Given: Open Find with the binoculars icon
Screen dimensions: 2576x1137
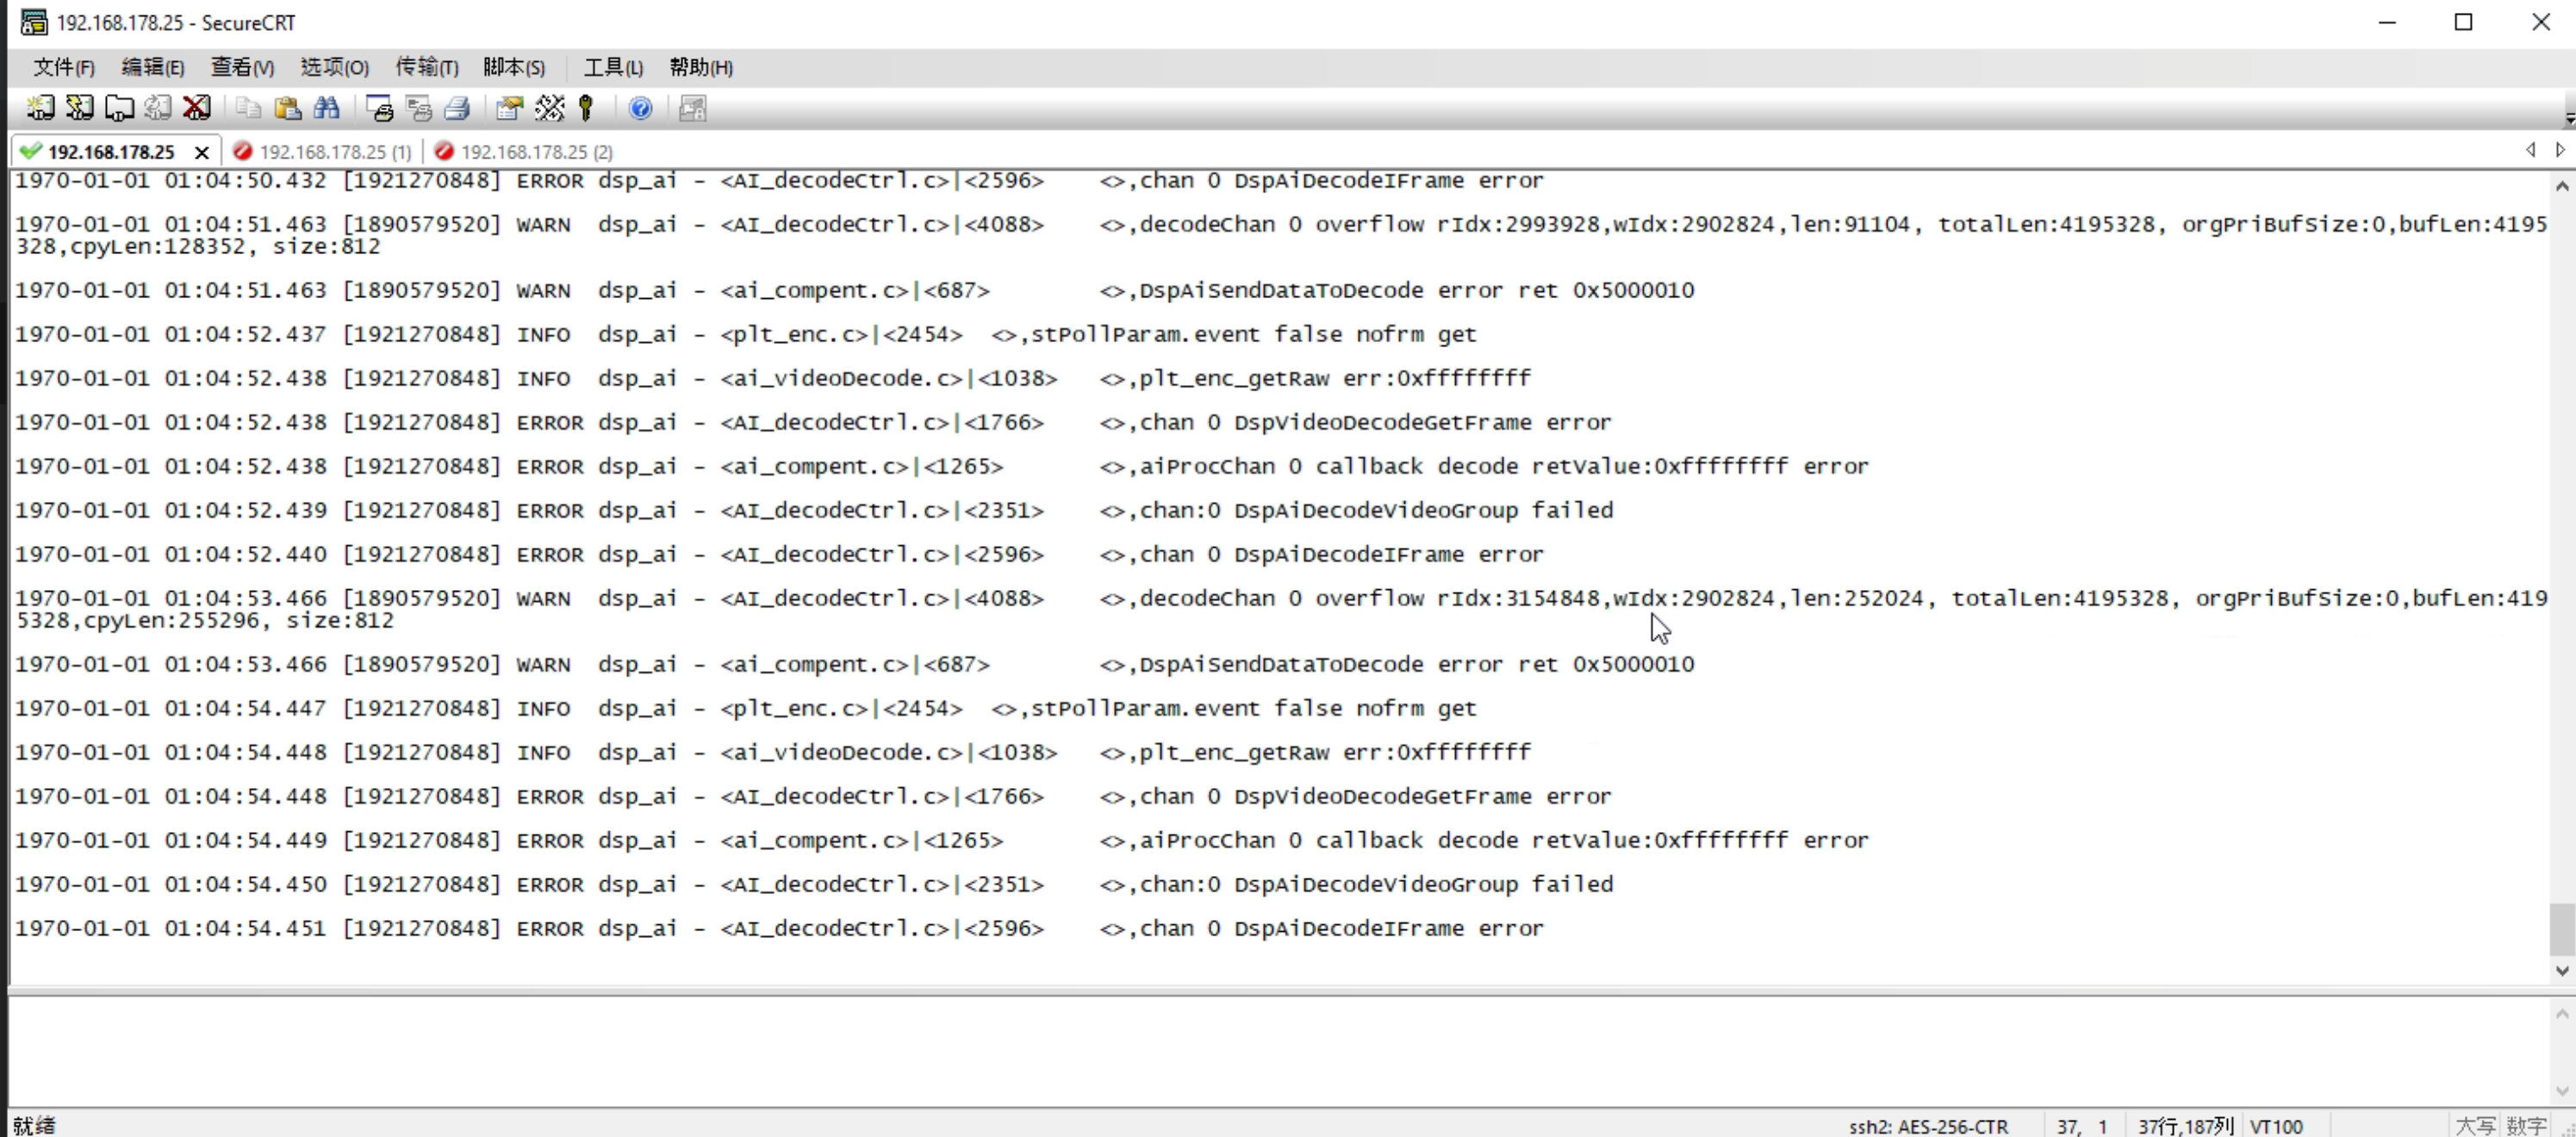Looking at the screenshot, I should click(327, 108).
